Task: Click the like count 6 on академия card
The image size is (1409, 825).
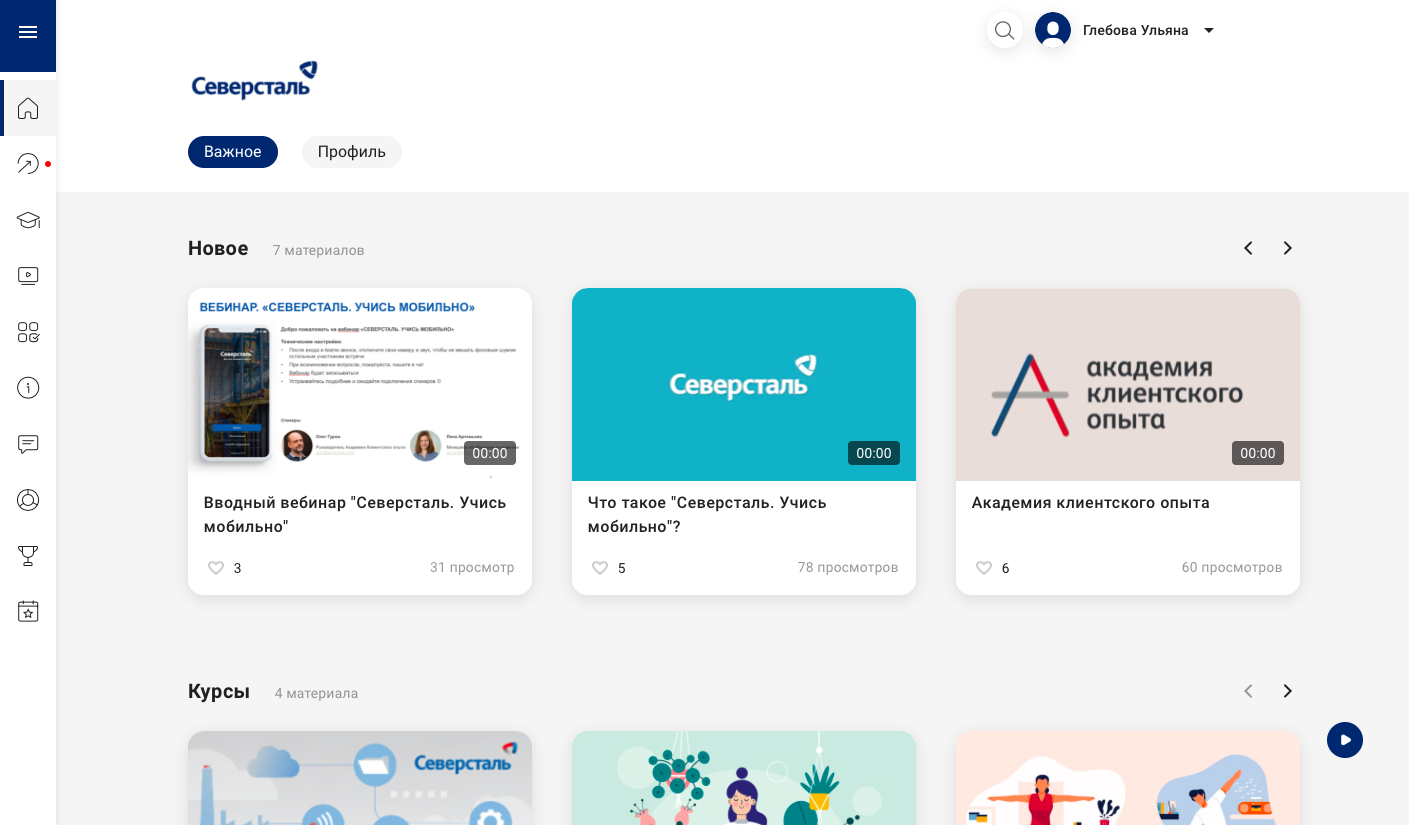Action: pyautogui.click(x=1006, y=568)
